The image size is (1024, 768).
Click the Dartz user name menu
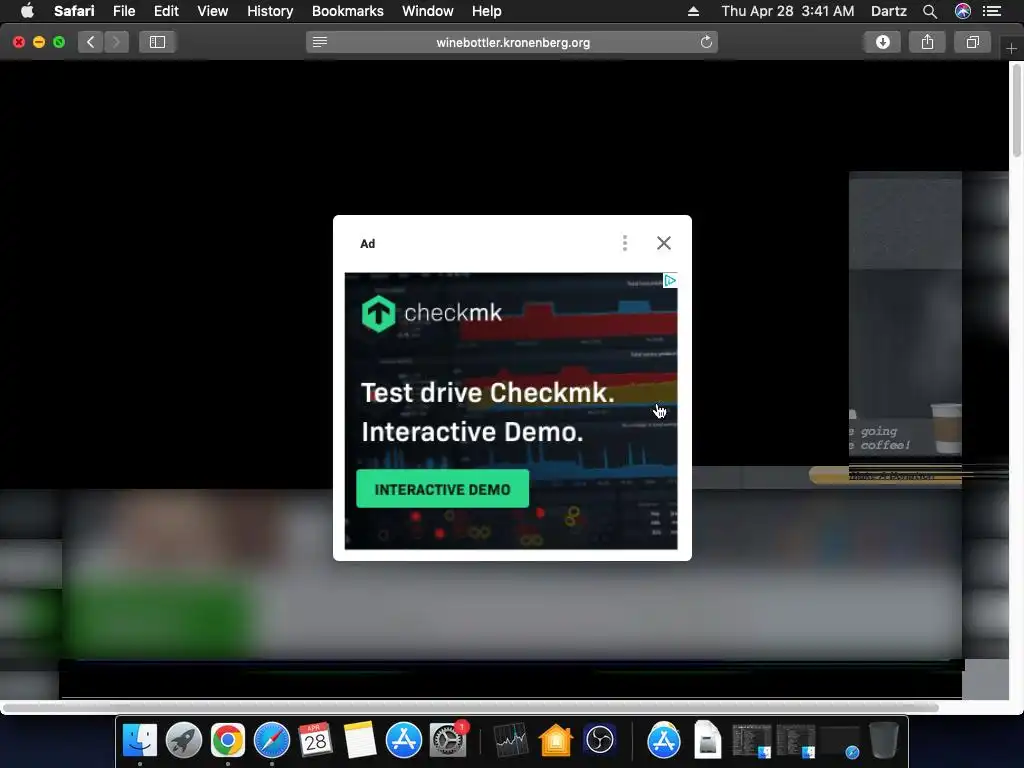[888, 11]
